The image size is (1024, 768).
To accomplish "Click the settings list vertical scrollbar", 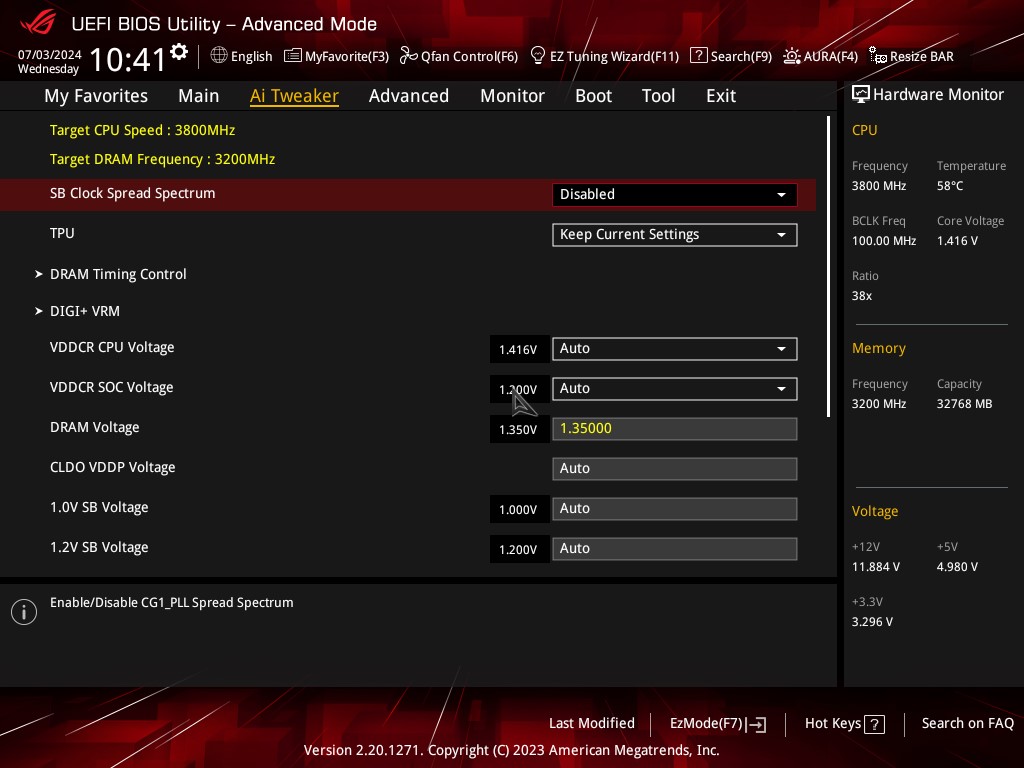I will tap(828, 266).
